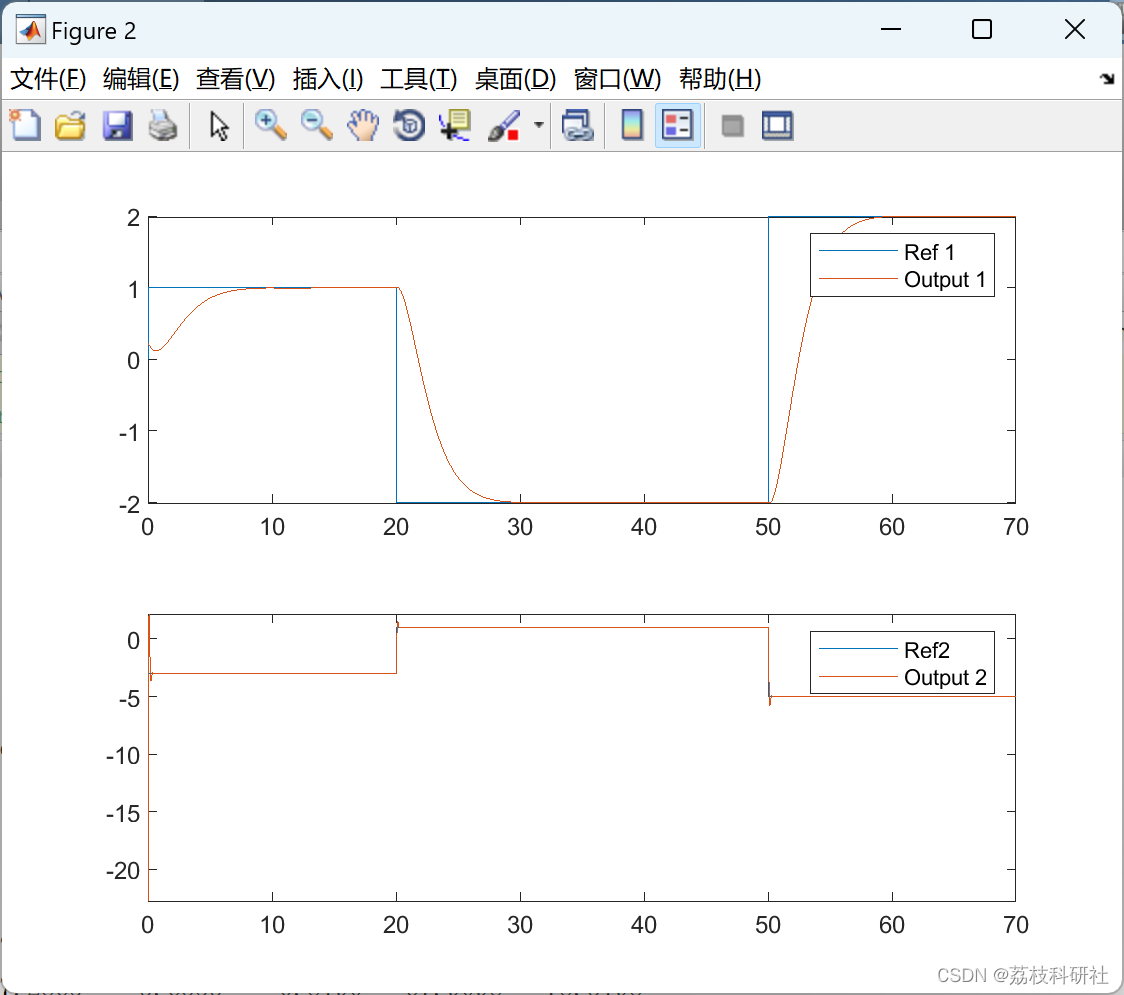The height and width of the screenshot is (995, 1124).
Task: Open the 工具(T) menu
Action: (419, 79)
